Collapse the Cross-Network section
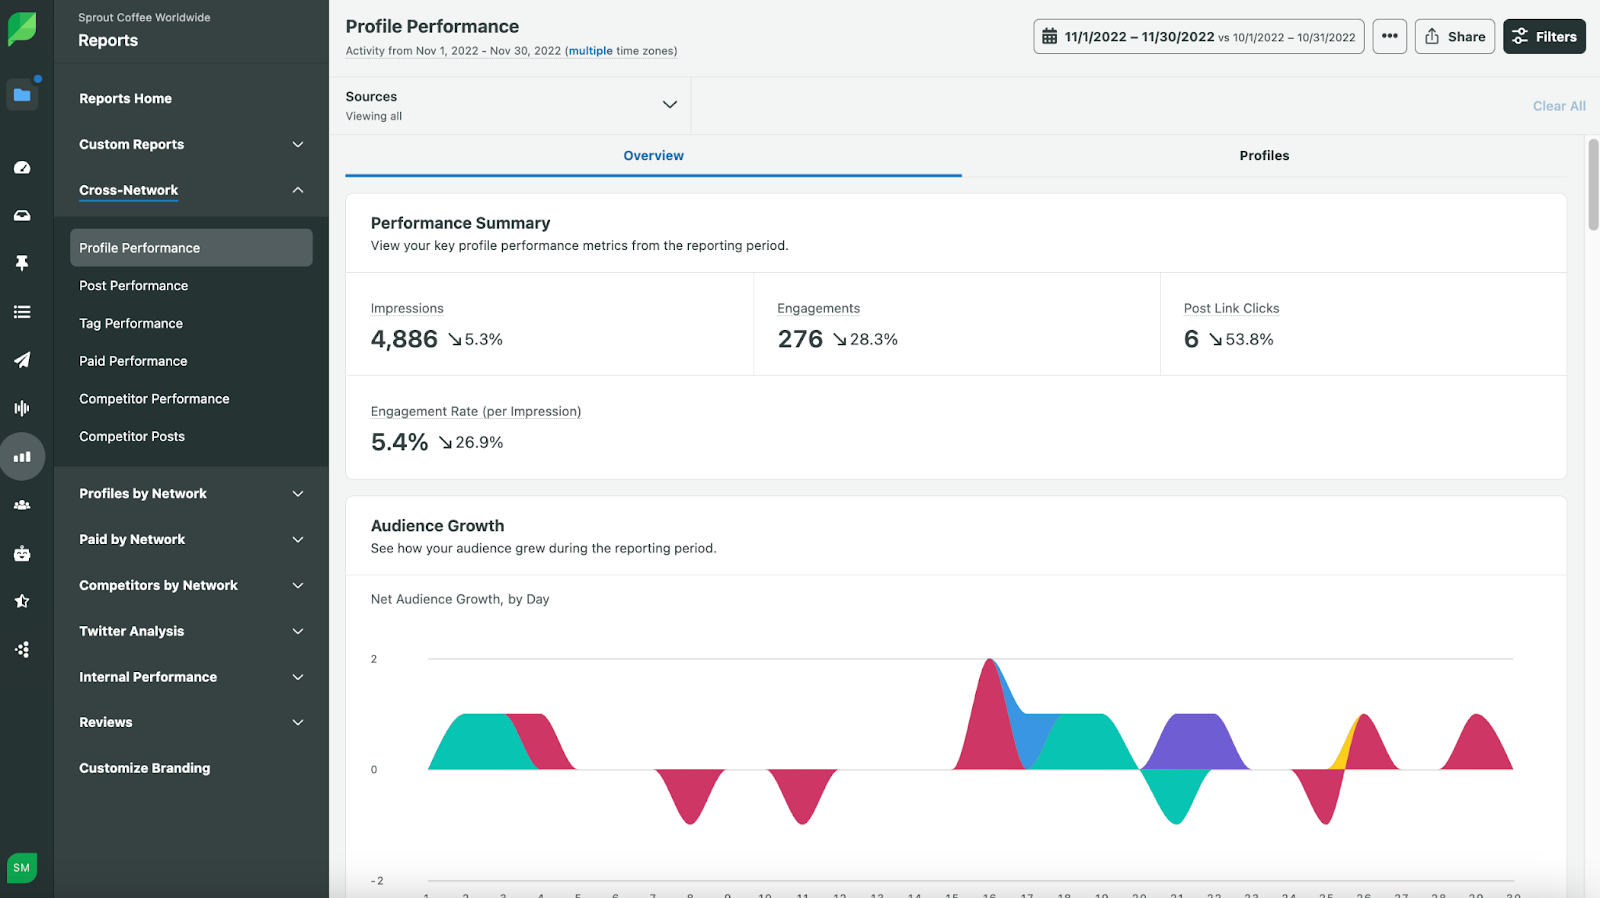 click(x=297, y=190)
